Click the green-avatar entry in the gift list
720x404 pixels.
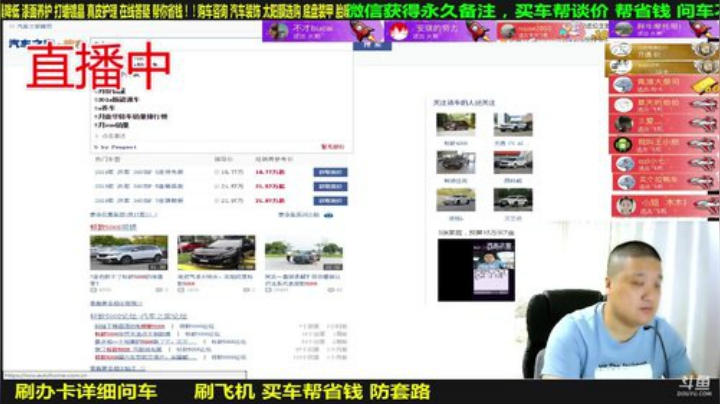[664, 145]
